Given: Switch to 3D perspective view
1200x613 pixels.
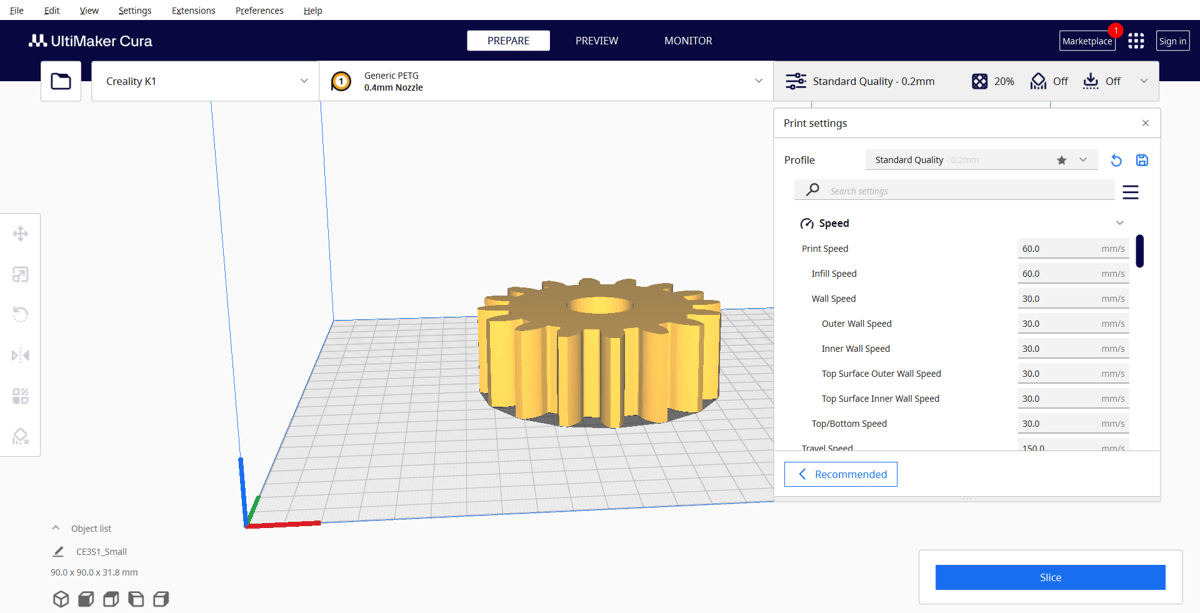Looking at the screenshot, I should tap(61, 599).
